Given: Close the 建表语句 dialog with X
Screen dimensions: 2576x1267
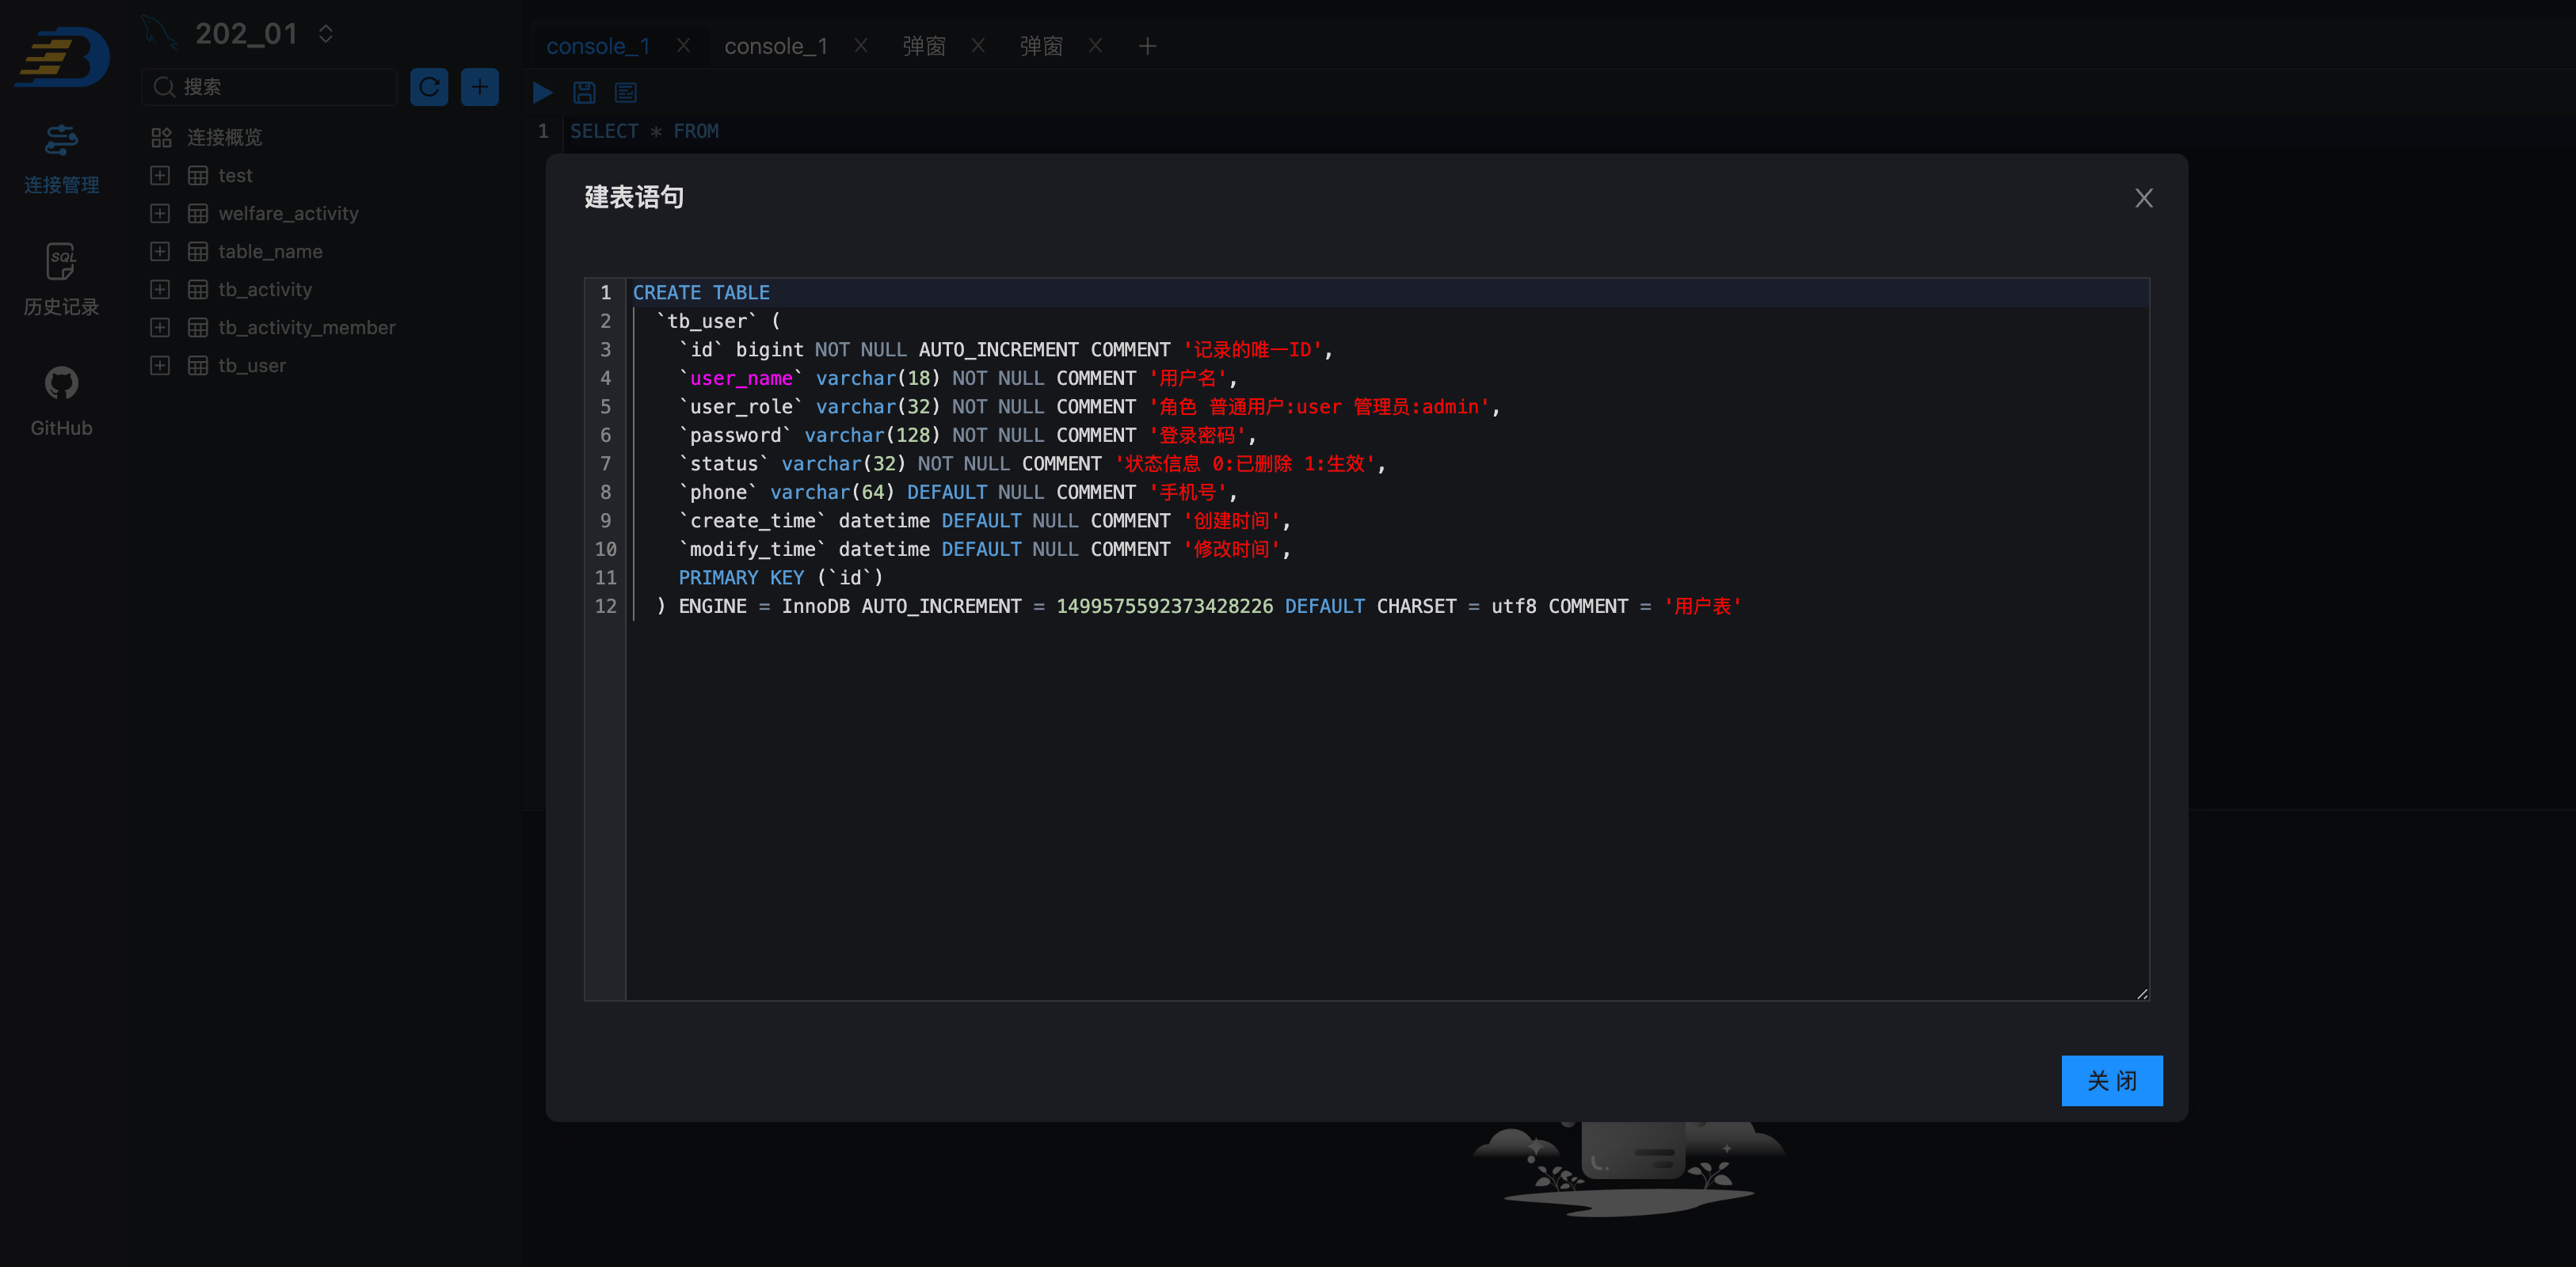Looking at the screenshot, I should click(x=2143, y=198).
